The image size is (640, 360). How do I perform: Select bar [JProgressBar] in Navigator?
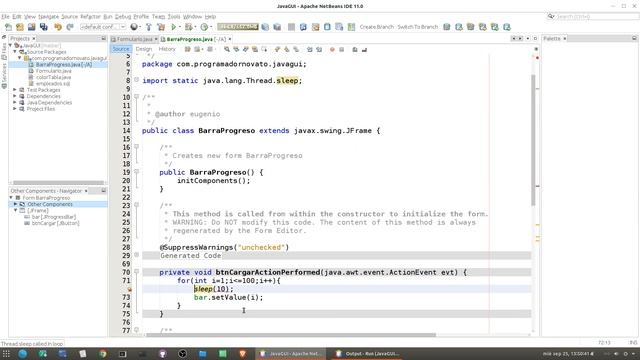[53, 217]
